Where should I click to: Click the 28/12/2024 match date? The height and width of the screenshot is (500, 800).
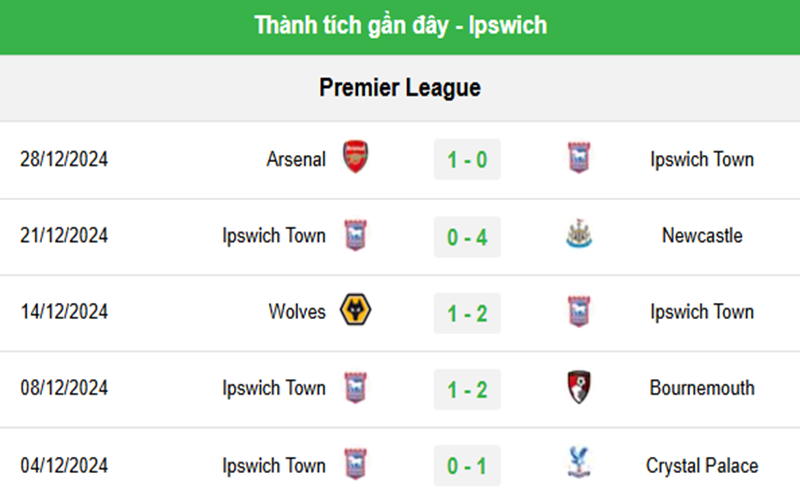(64, 159)
